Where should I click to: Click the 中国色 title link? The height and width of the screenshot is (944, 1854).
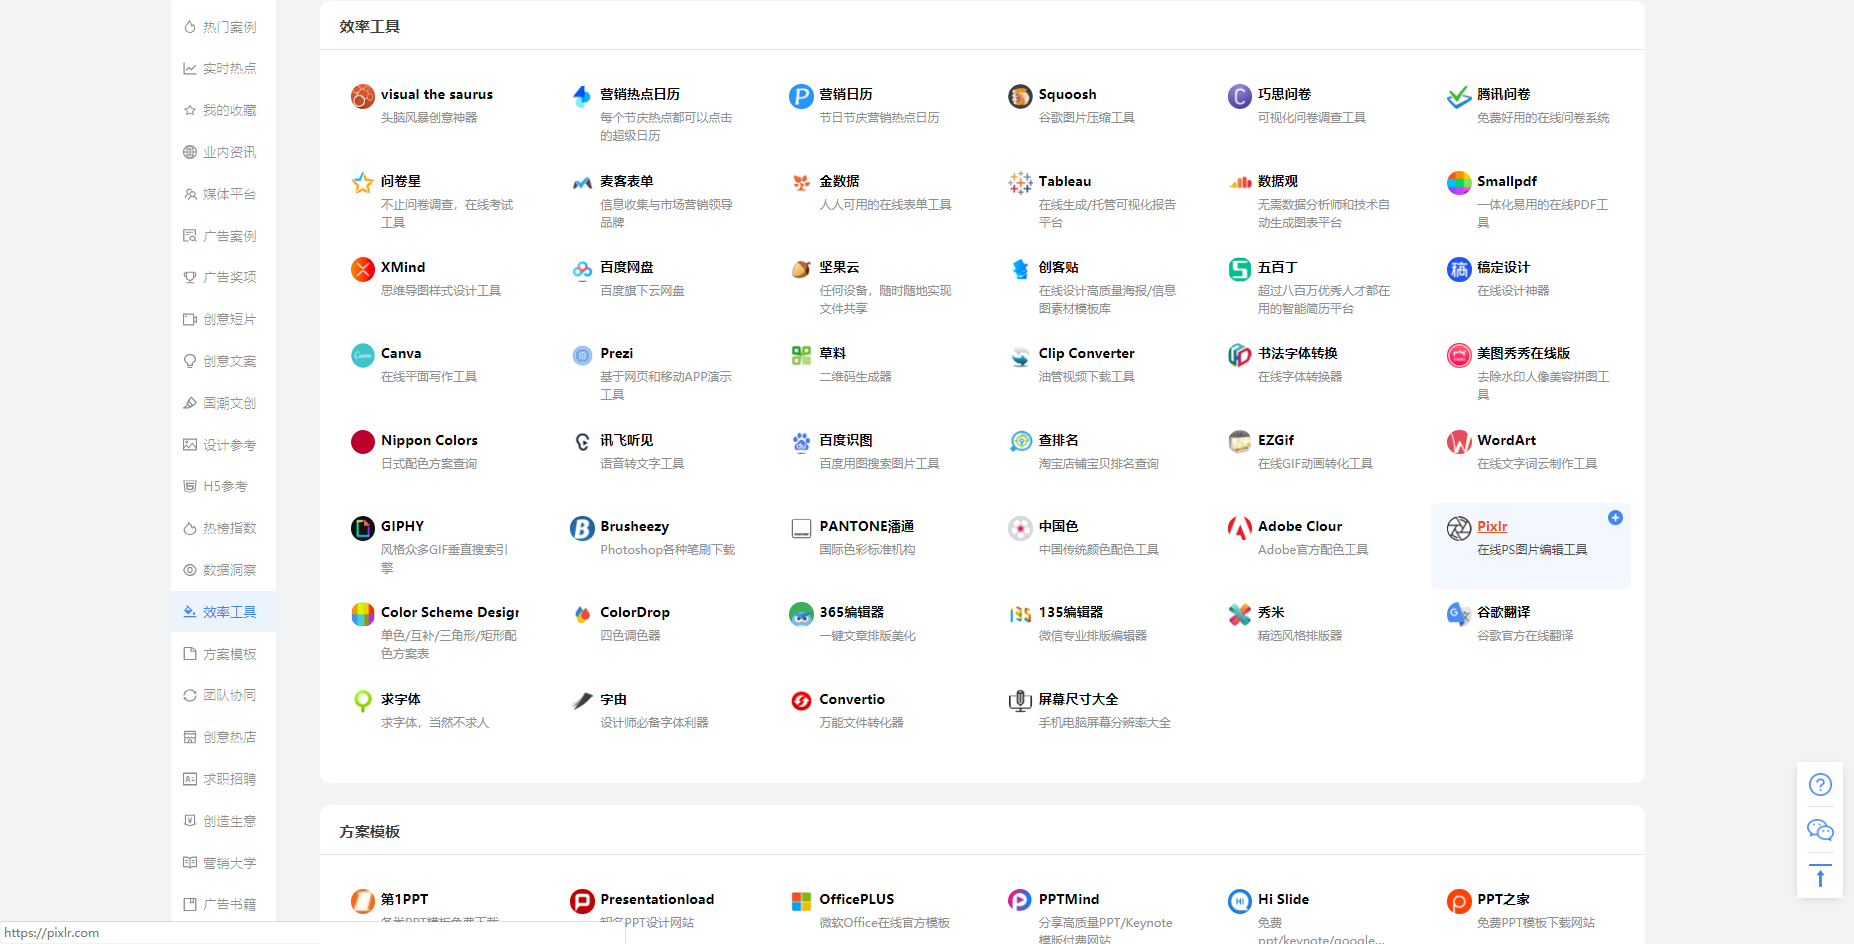[x=1059, y=526]
